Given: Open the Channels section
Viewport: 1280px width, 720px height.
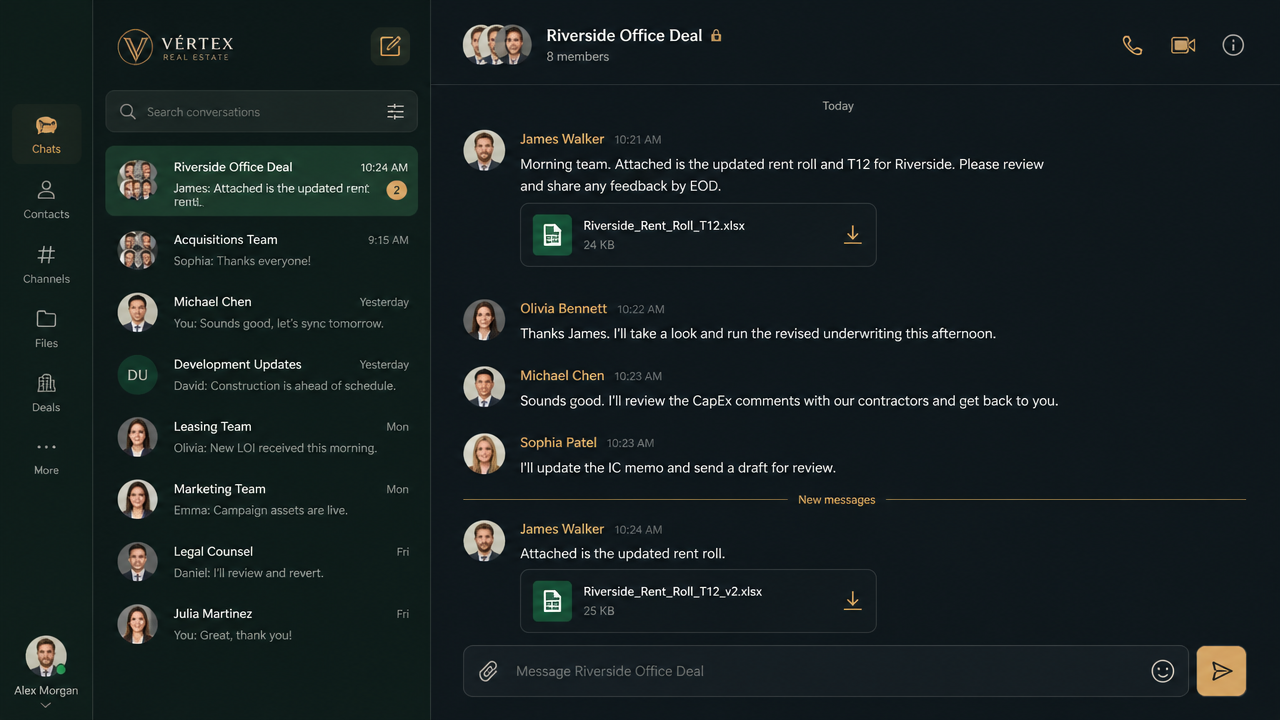Looking at the screenshot, I should 46,265.
